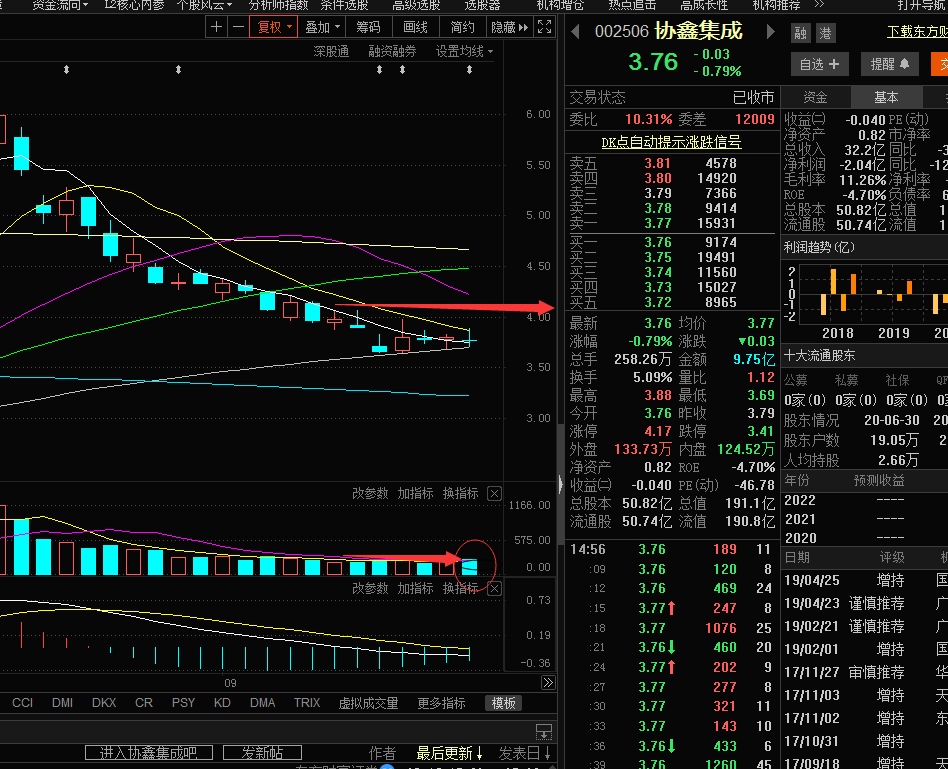Click 卖五 3.81 order row
Viewport: 948px width, 769px height.
point(671,163)
